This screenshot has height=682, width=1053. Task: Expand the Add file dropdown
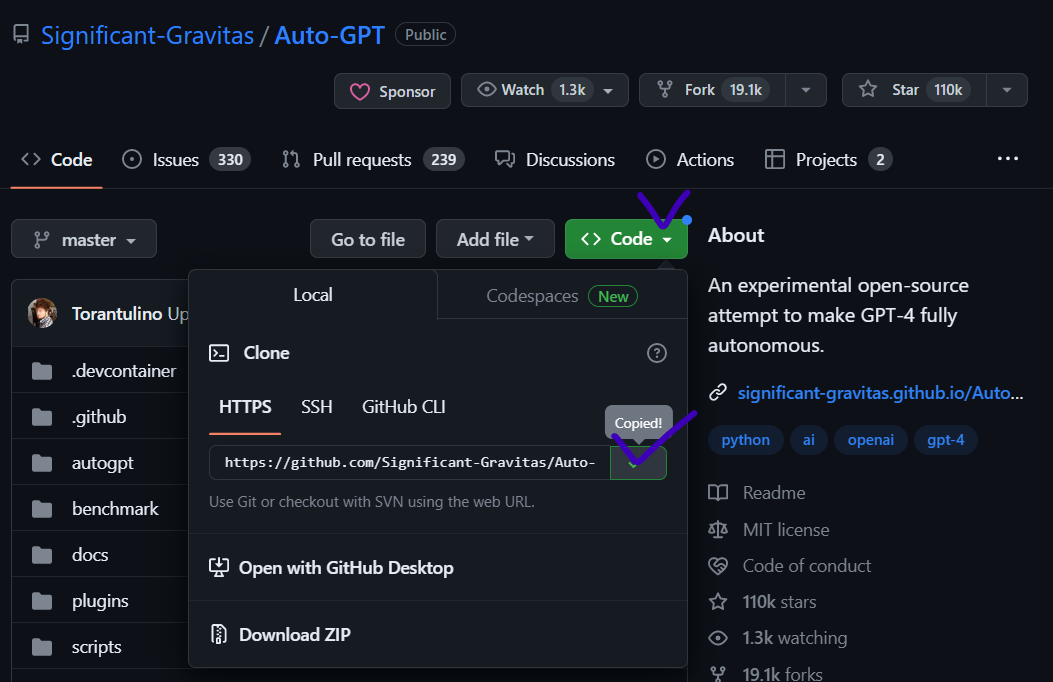496,239
